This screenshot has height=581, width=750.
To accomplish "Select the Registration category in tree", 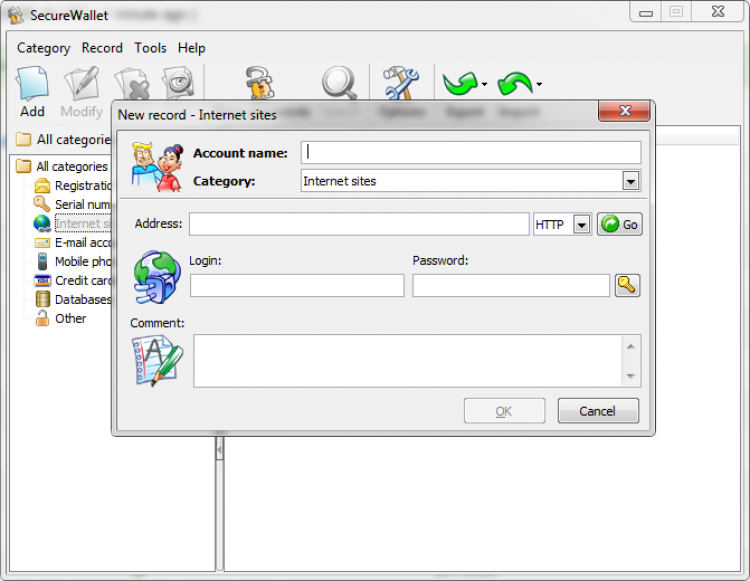I will click(83, 186).
